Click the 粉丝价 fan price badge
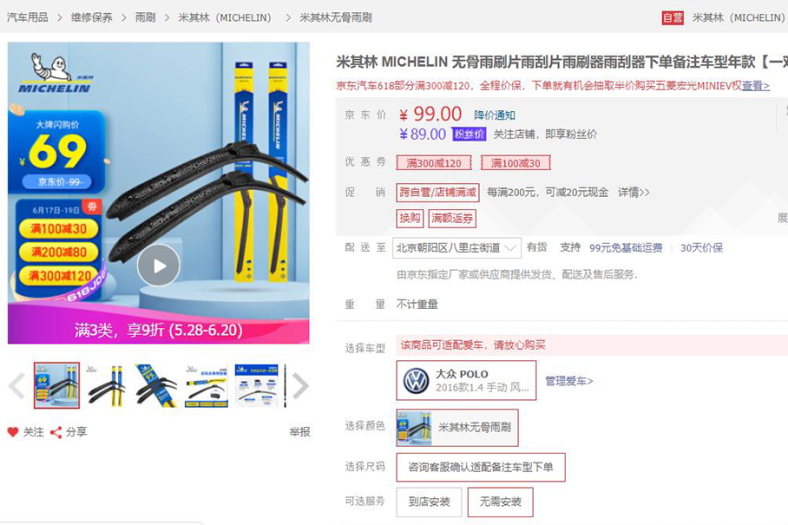The height and width of the screenshot is (525, 788). [x=469, y=134]
